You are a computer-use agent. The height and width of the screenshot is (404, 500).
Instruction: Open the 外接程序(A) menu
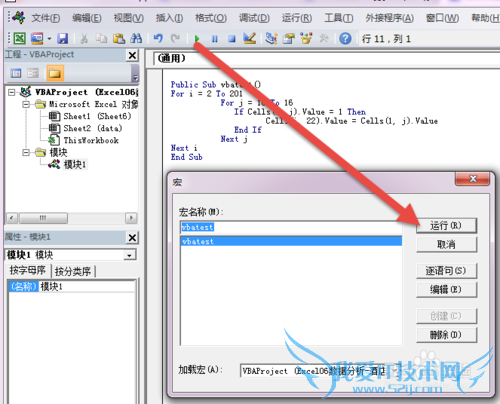[x=389, y=18]
